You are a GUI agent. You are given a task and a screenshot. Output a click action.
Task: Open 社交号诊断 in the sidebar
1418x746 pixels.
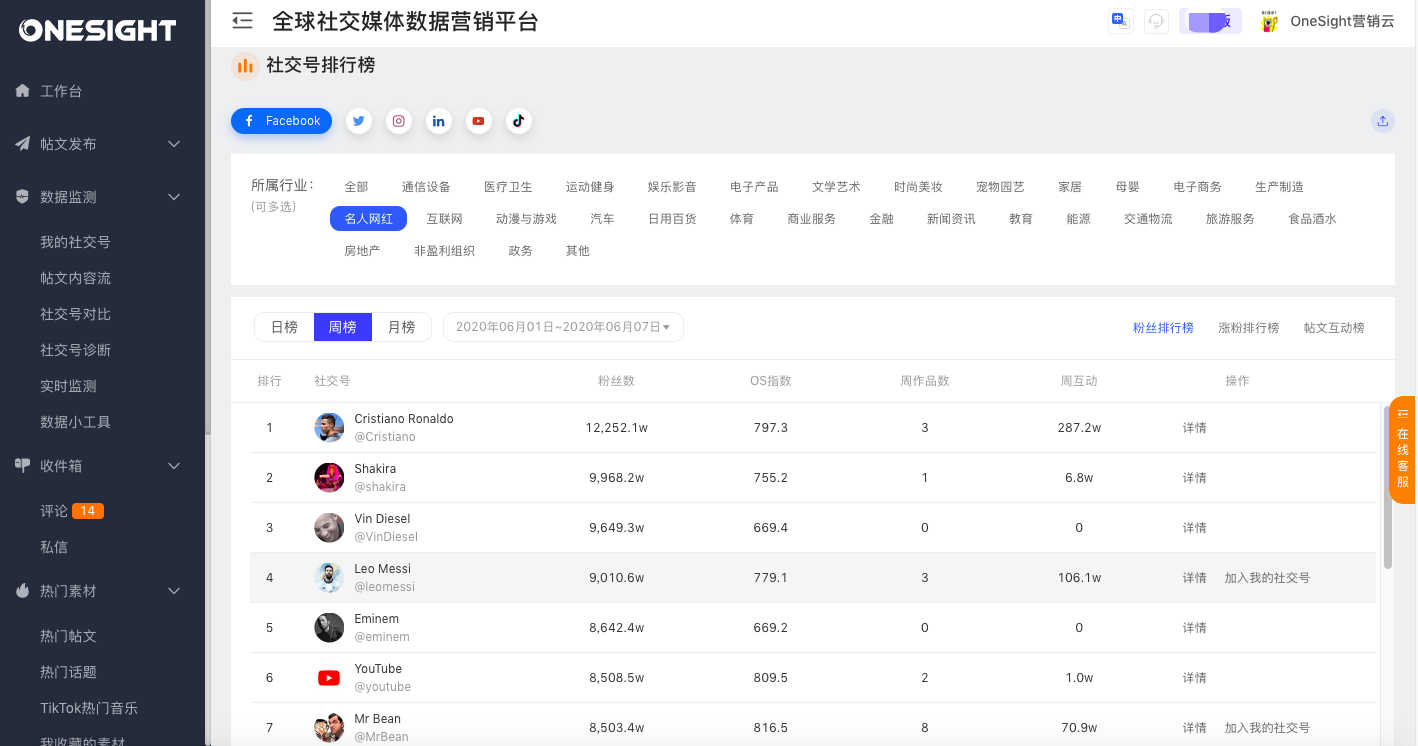coord(75,350)
